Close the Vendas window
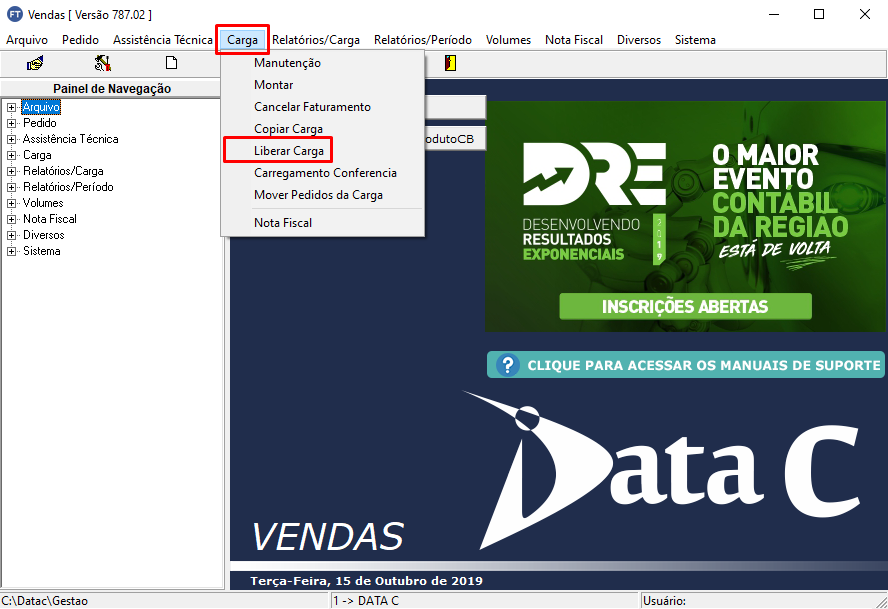 [865, 14]
